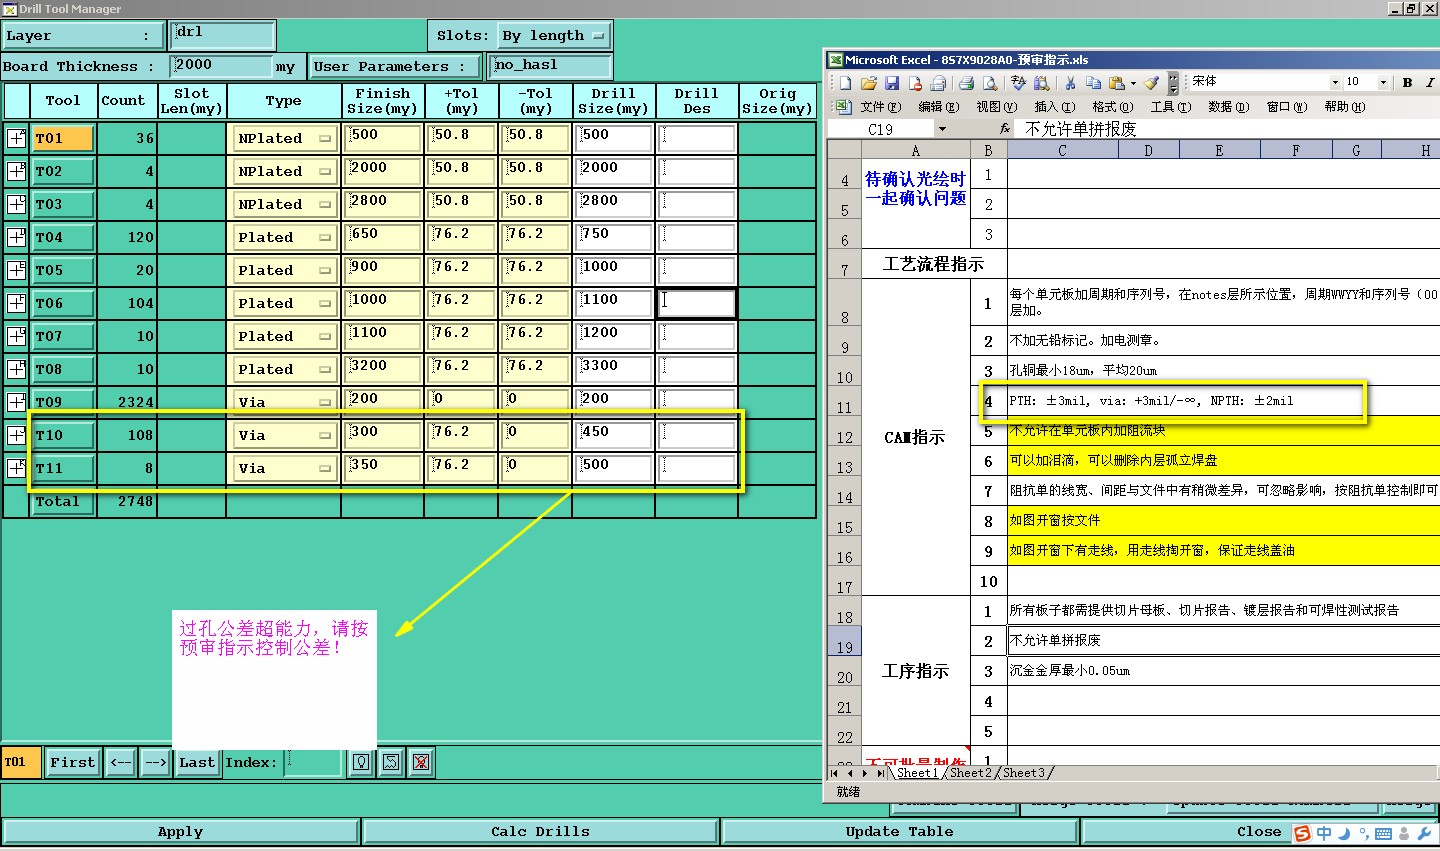Viewport: 1440px width, 851px height.
Task: Select the T09 tool button
Action: point(64,402)
